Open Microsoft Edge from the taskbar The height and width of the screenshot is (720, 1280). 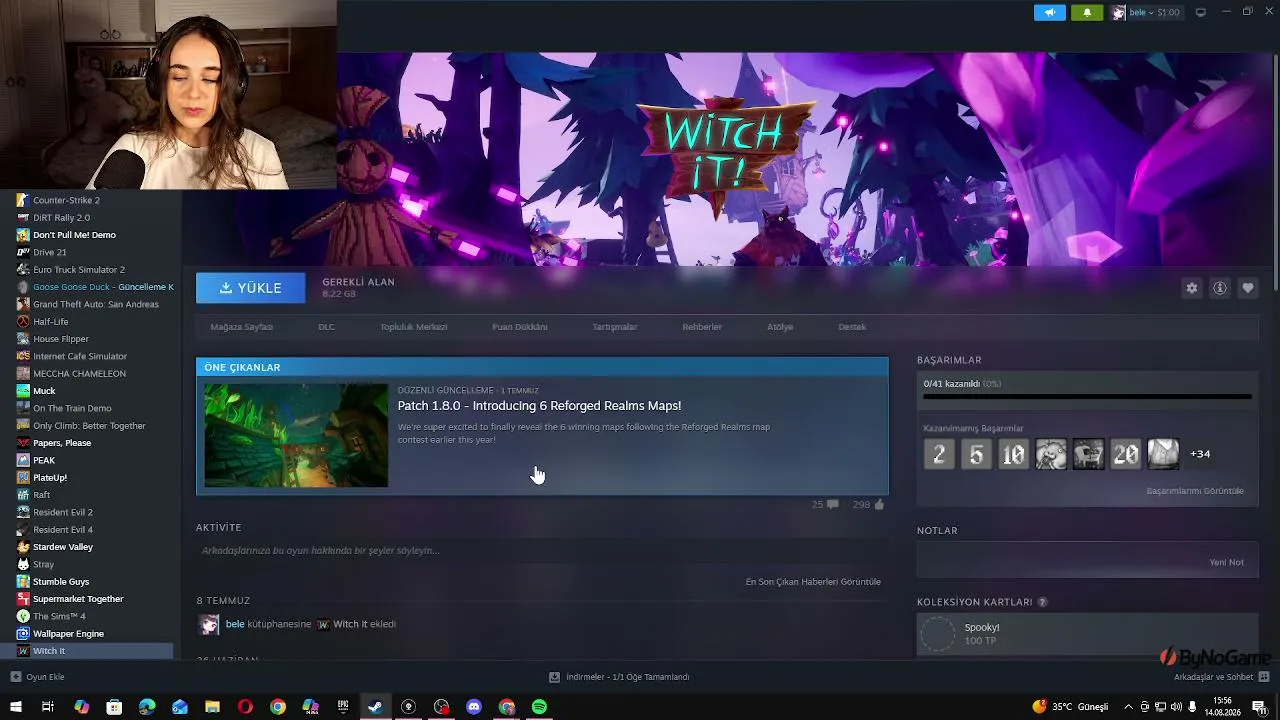[147, 707]
